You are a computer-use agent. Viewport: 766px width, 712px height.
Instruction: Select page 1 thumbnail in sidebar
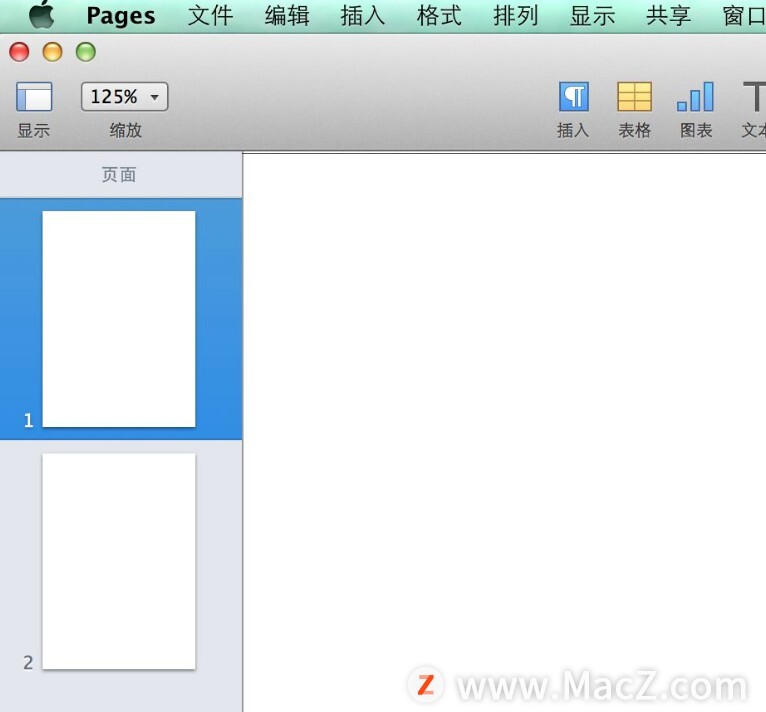119,319
